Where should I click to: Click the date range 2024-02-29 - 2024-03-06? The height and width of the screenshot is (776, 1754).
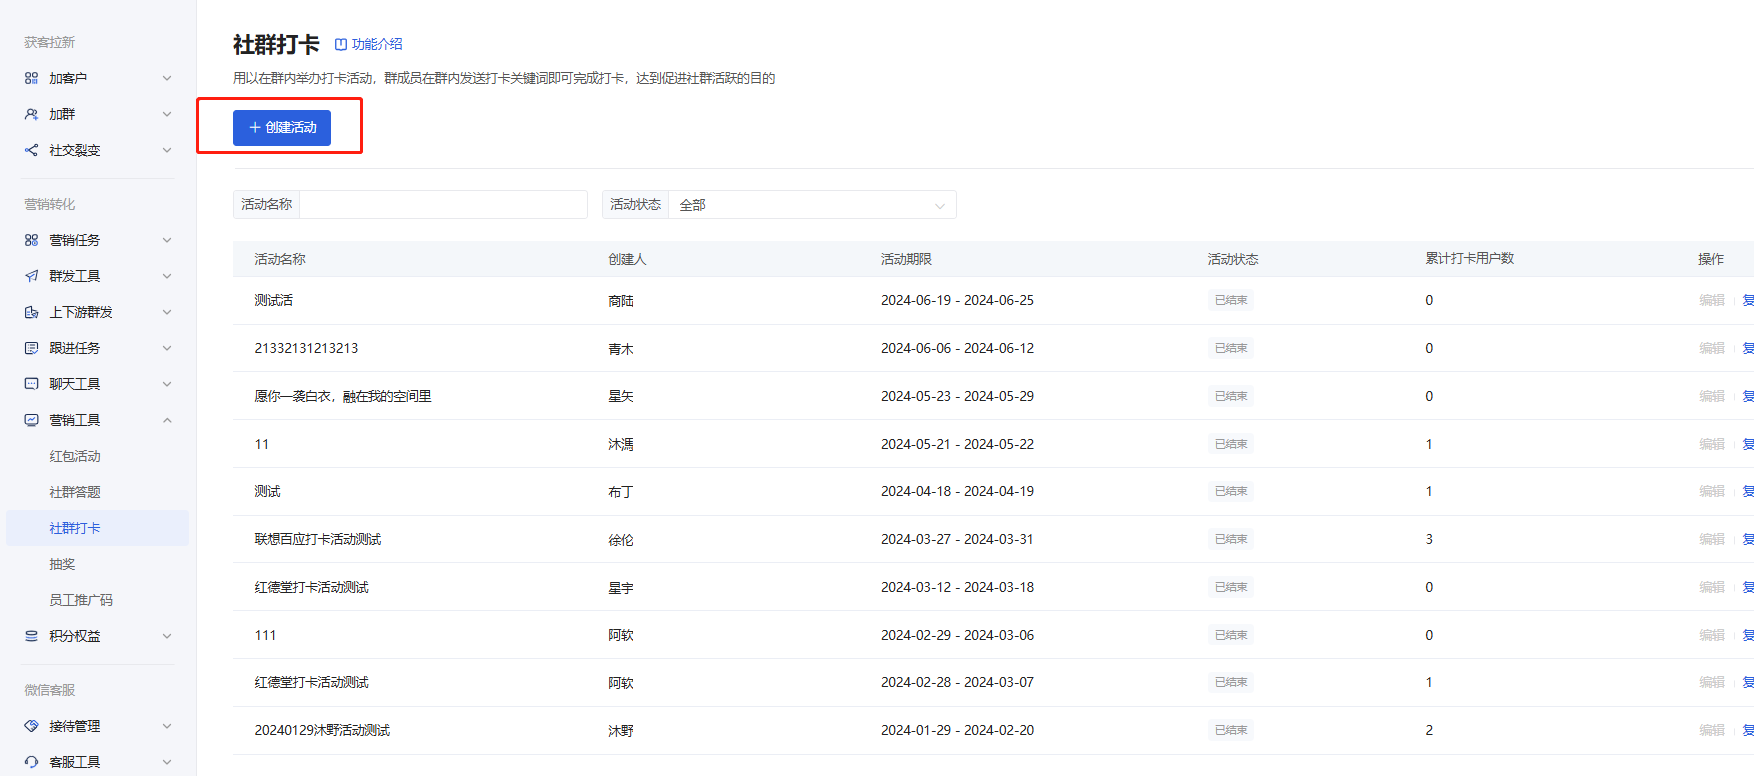[957, 635]
